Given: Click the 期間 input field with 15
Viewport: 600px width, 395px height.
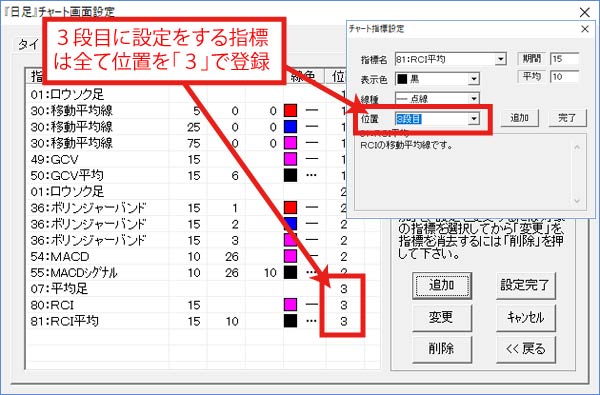Looking at the screenshot, I should [565, 59].
